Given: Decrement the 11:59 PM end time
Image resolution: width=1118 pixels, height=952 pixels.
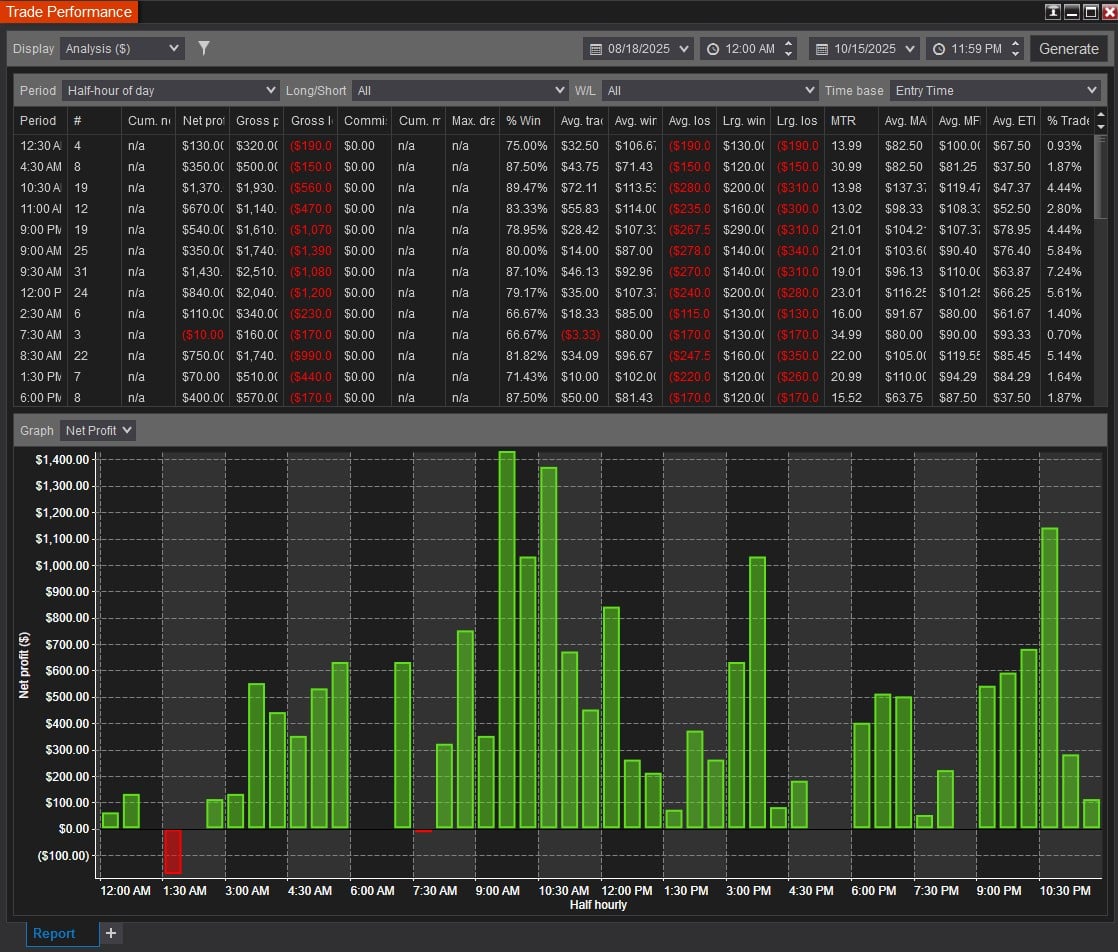Looking at the screenshot, I should point(1016,54).
